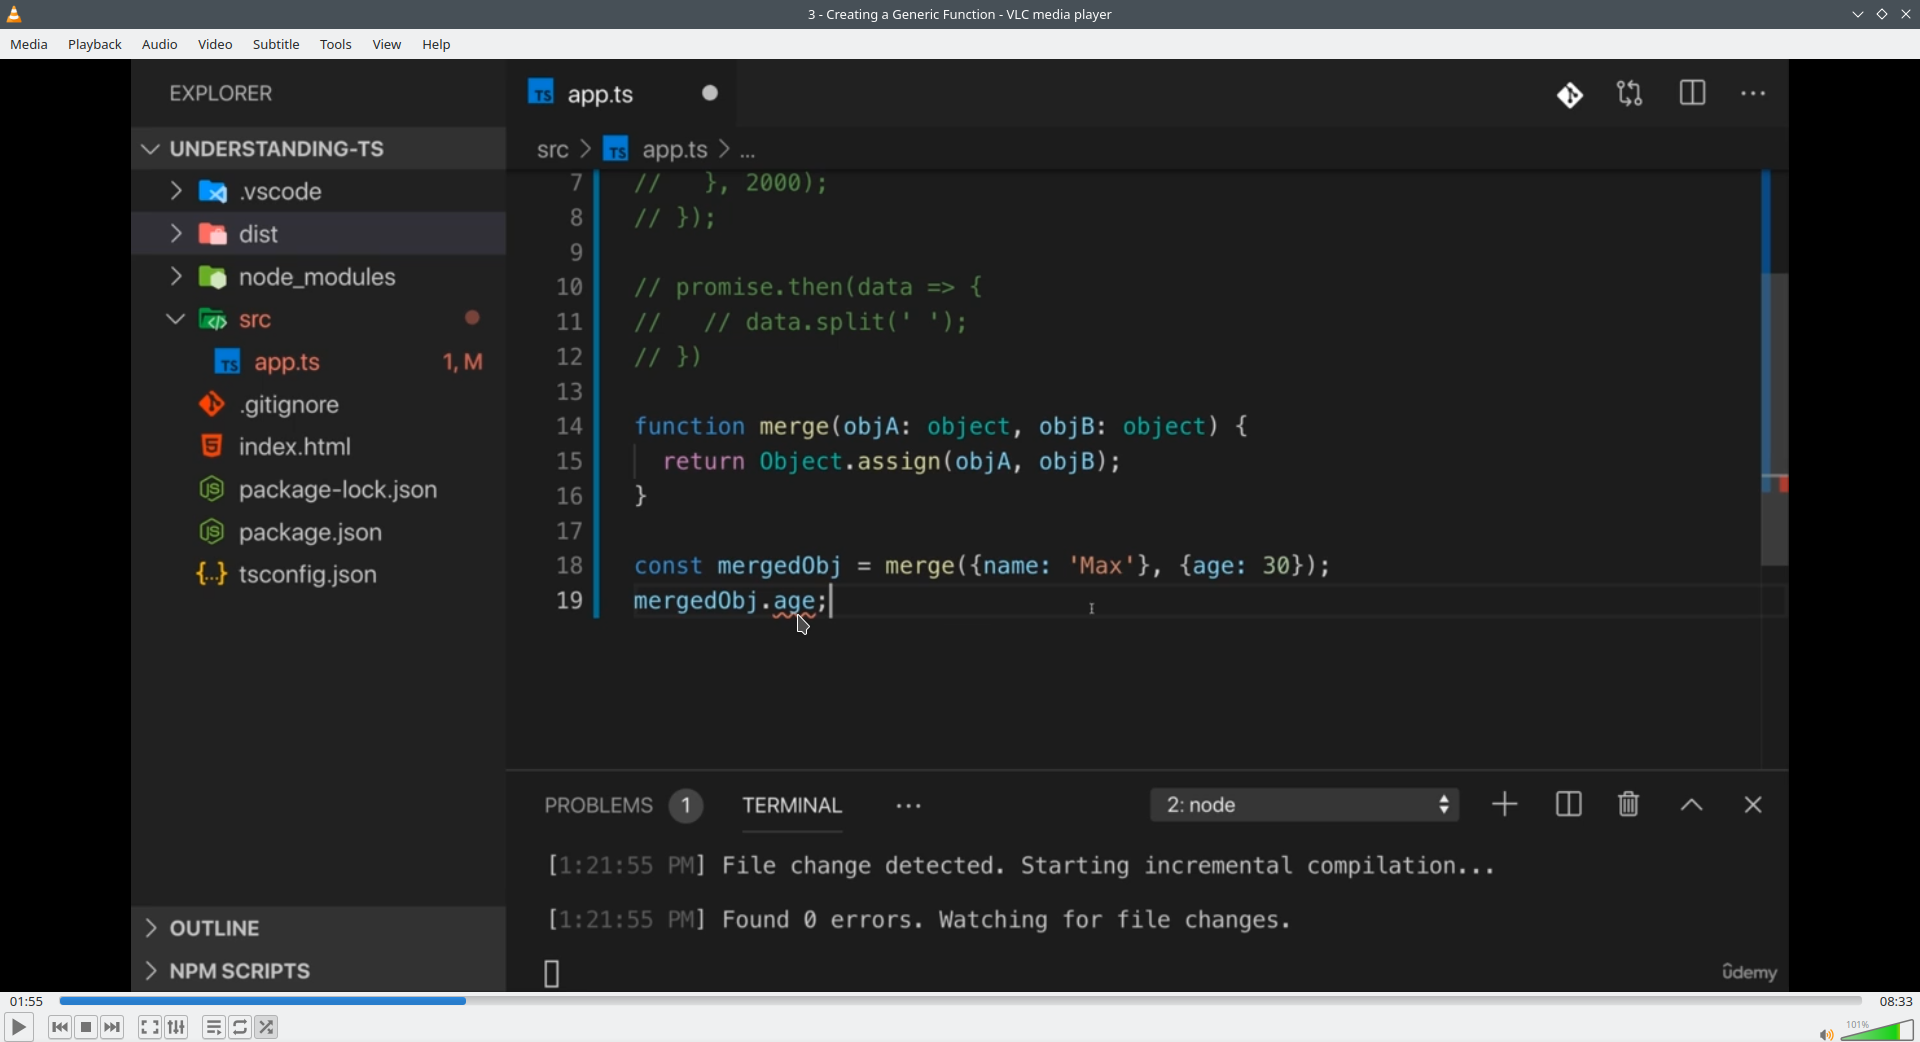Kill terminal using the trash icon
The image size is (1920, 1042).
[1629, 805]
